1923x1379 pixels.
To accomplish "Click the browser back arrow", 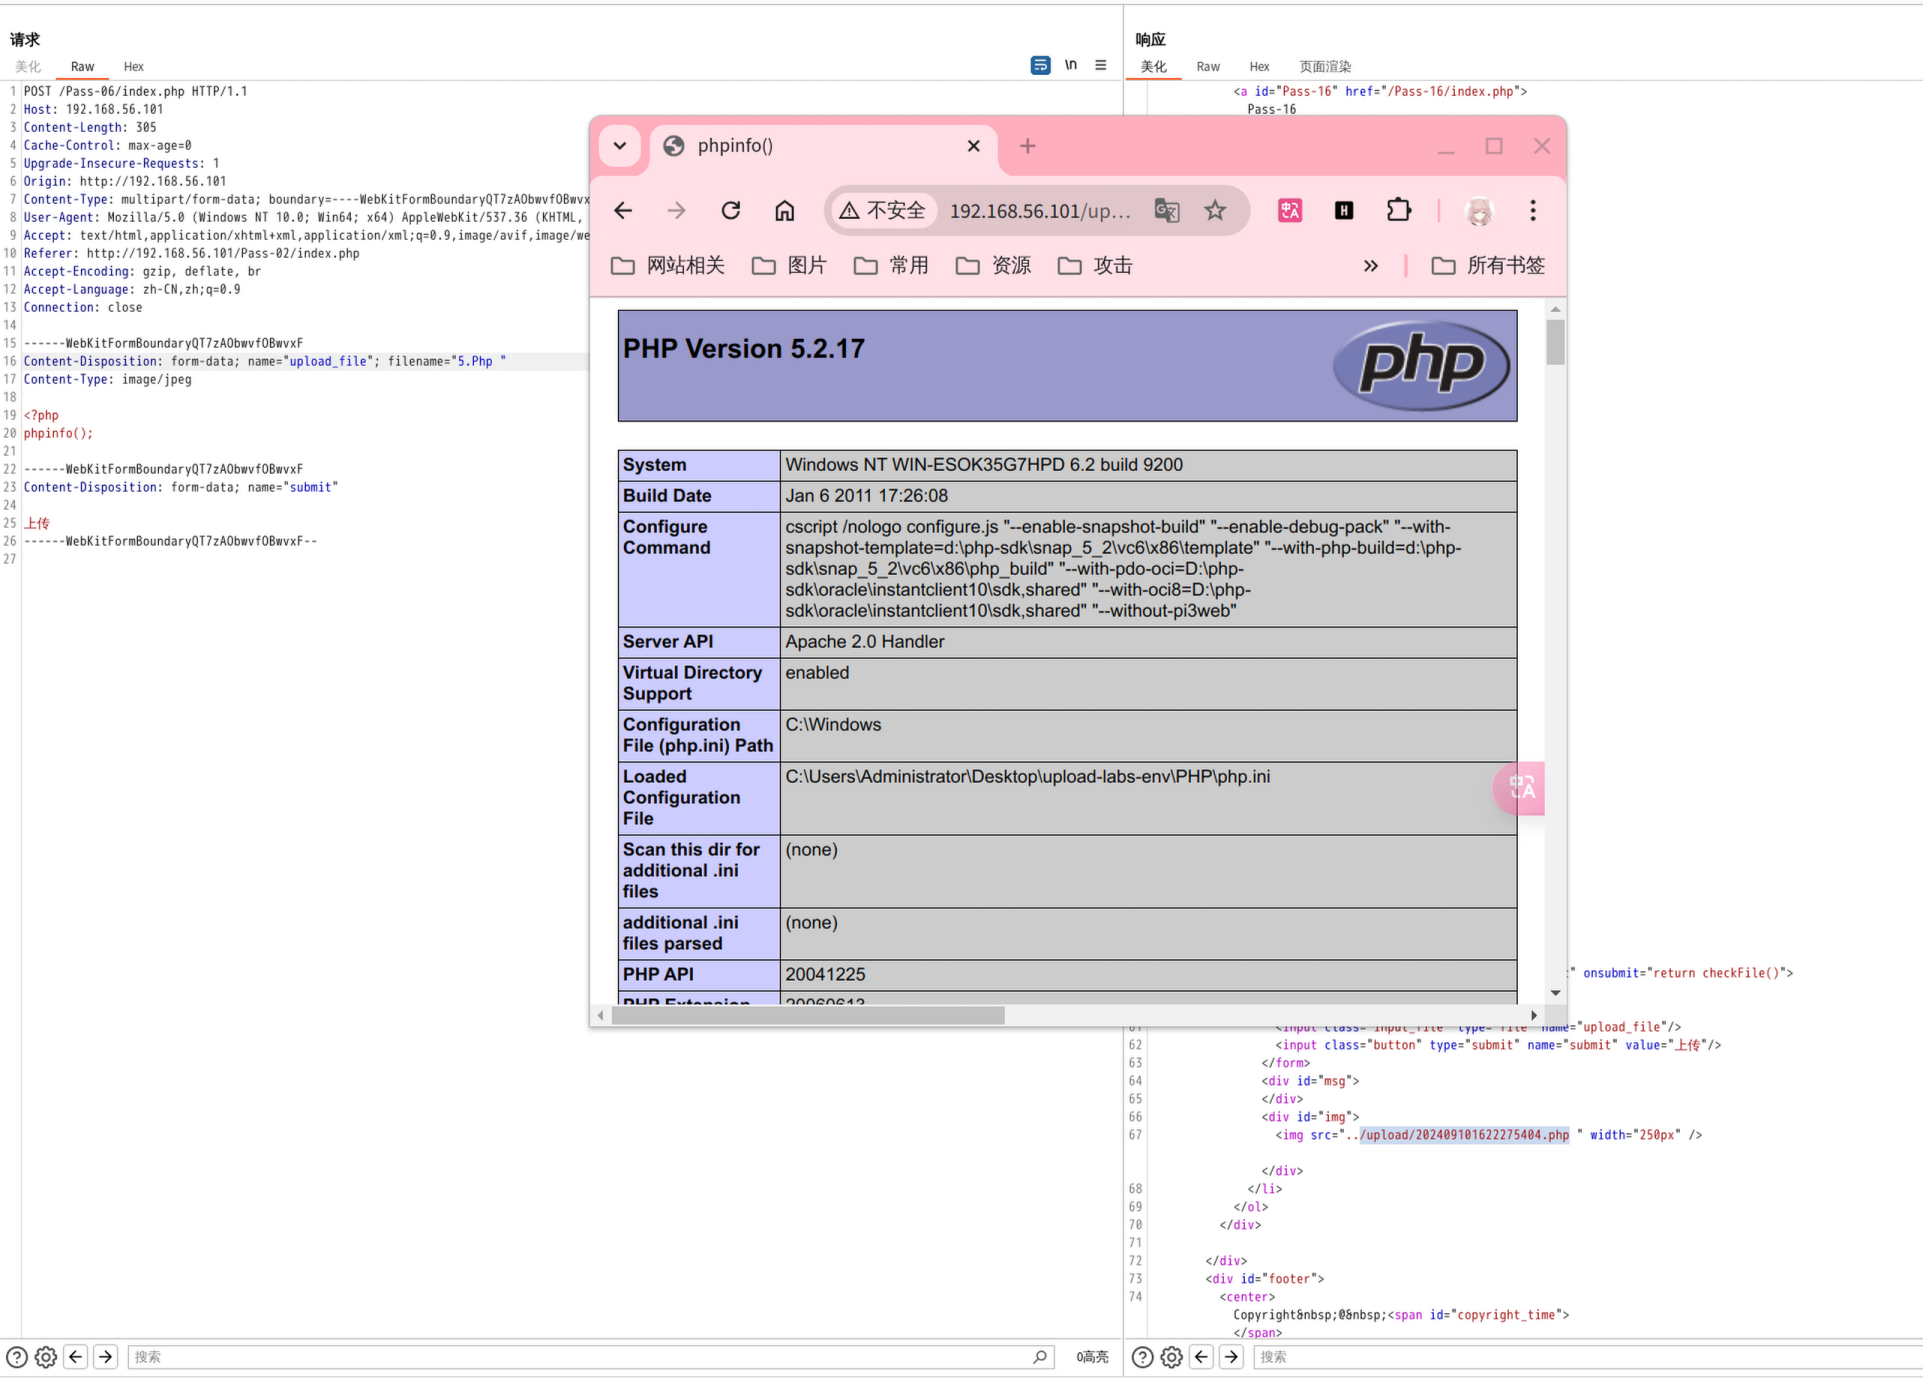I will click(623, 211).
